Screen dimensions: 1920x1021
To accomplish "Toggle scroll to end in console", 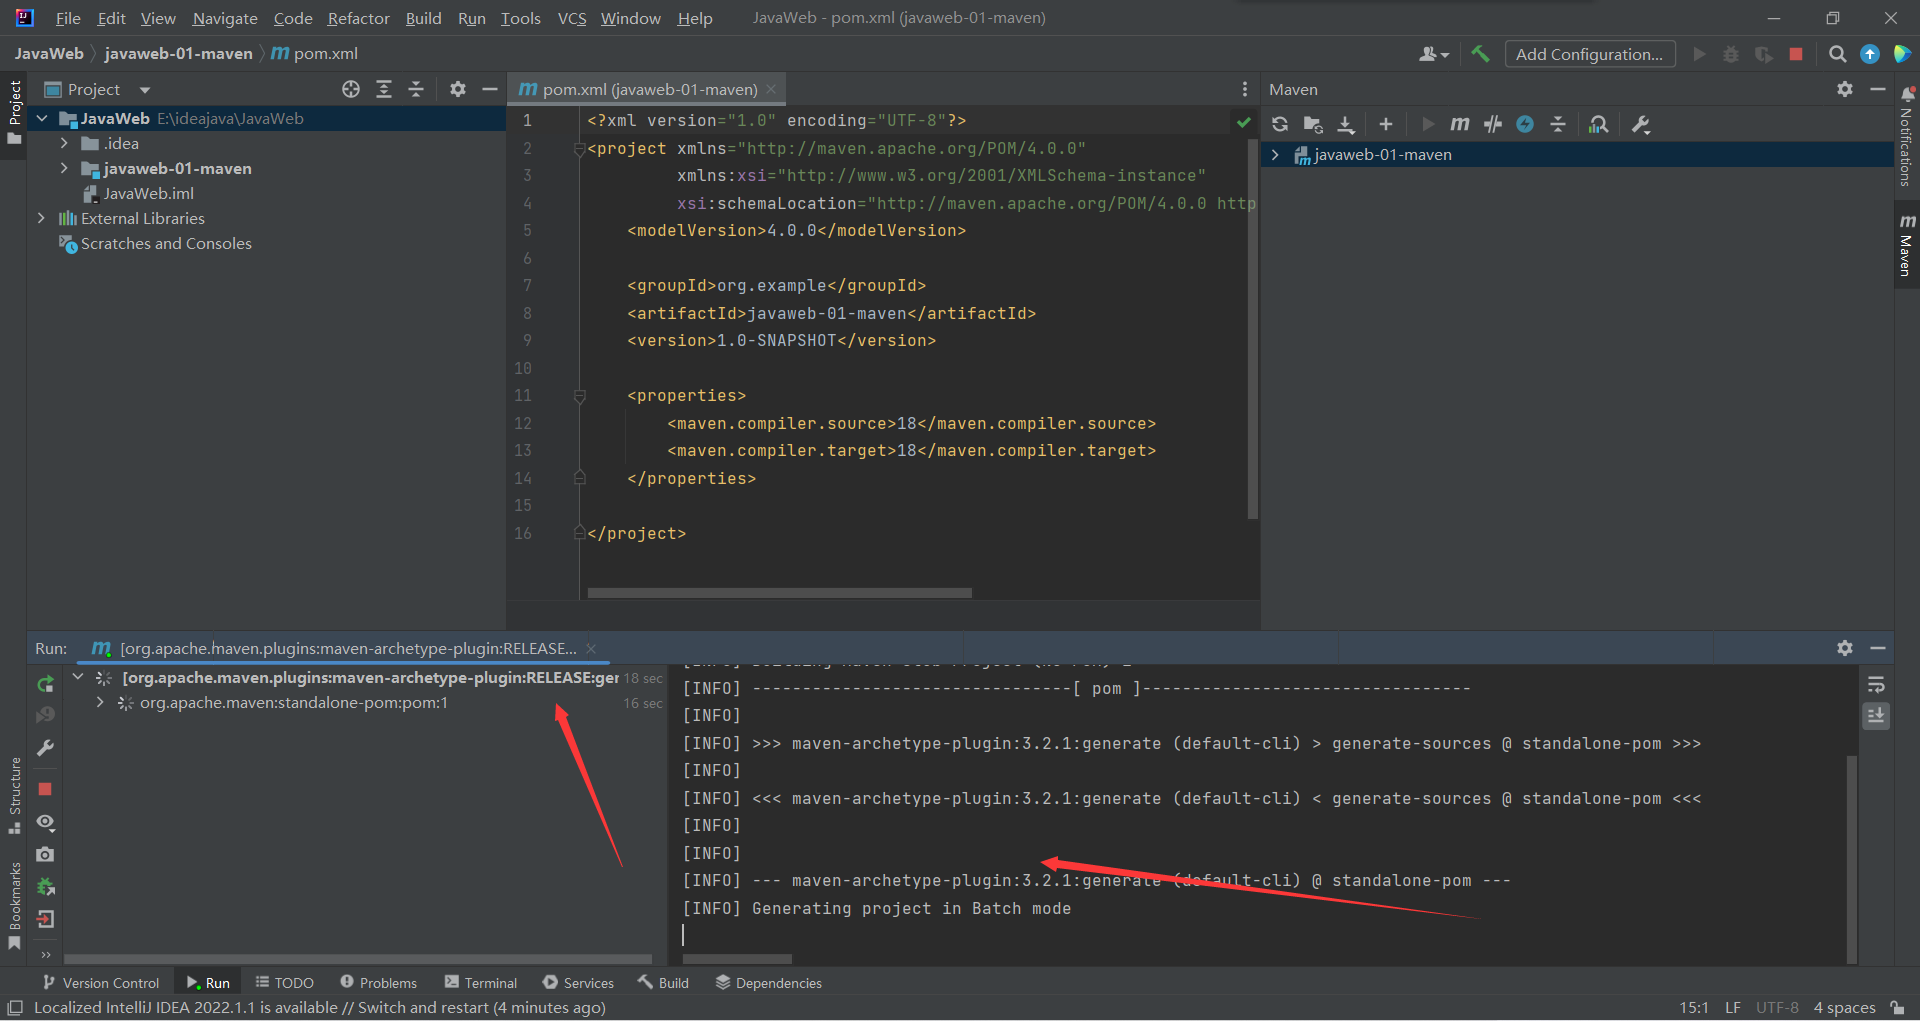I will tap(1876, 716).
